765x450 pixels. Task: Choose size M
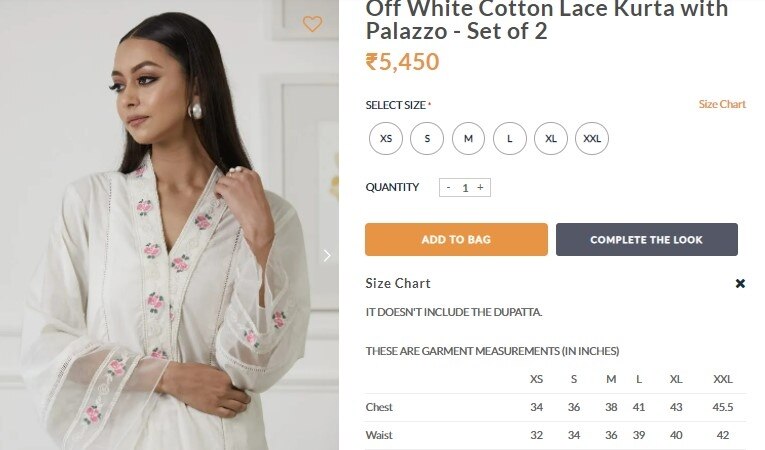468,138
